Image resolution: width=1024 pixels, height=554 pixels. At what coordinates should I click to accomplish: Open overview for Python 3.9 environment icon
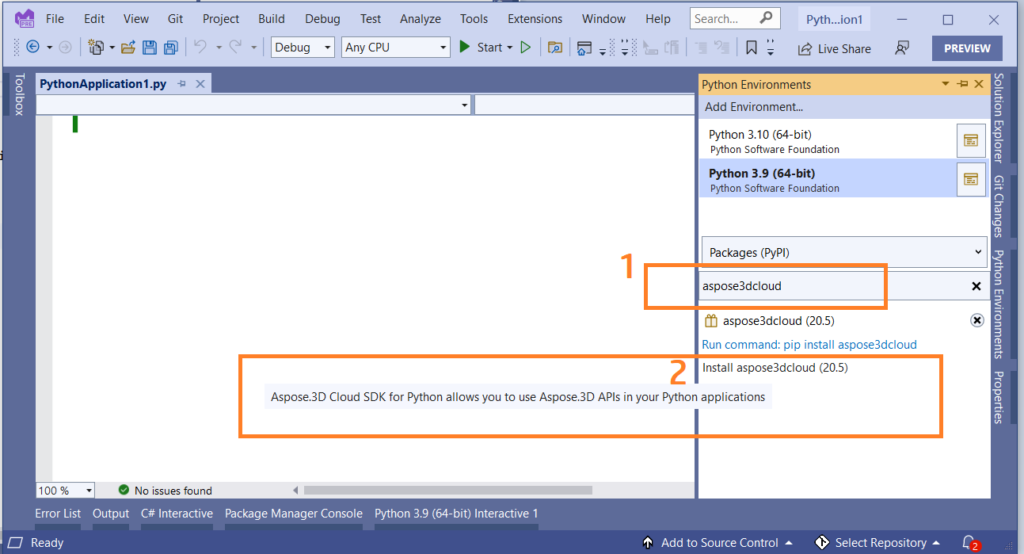(x=971, y=179)
